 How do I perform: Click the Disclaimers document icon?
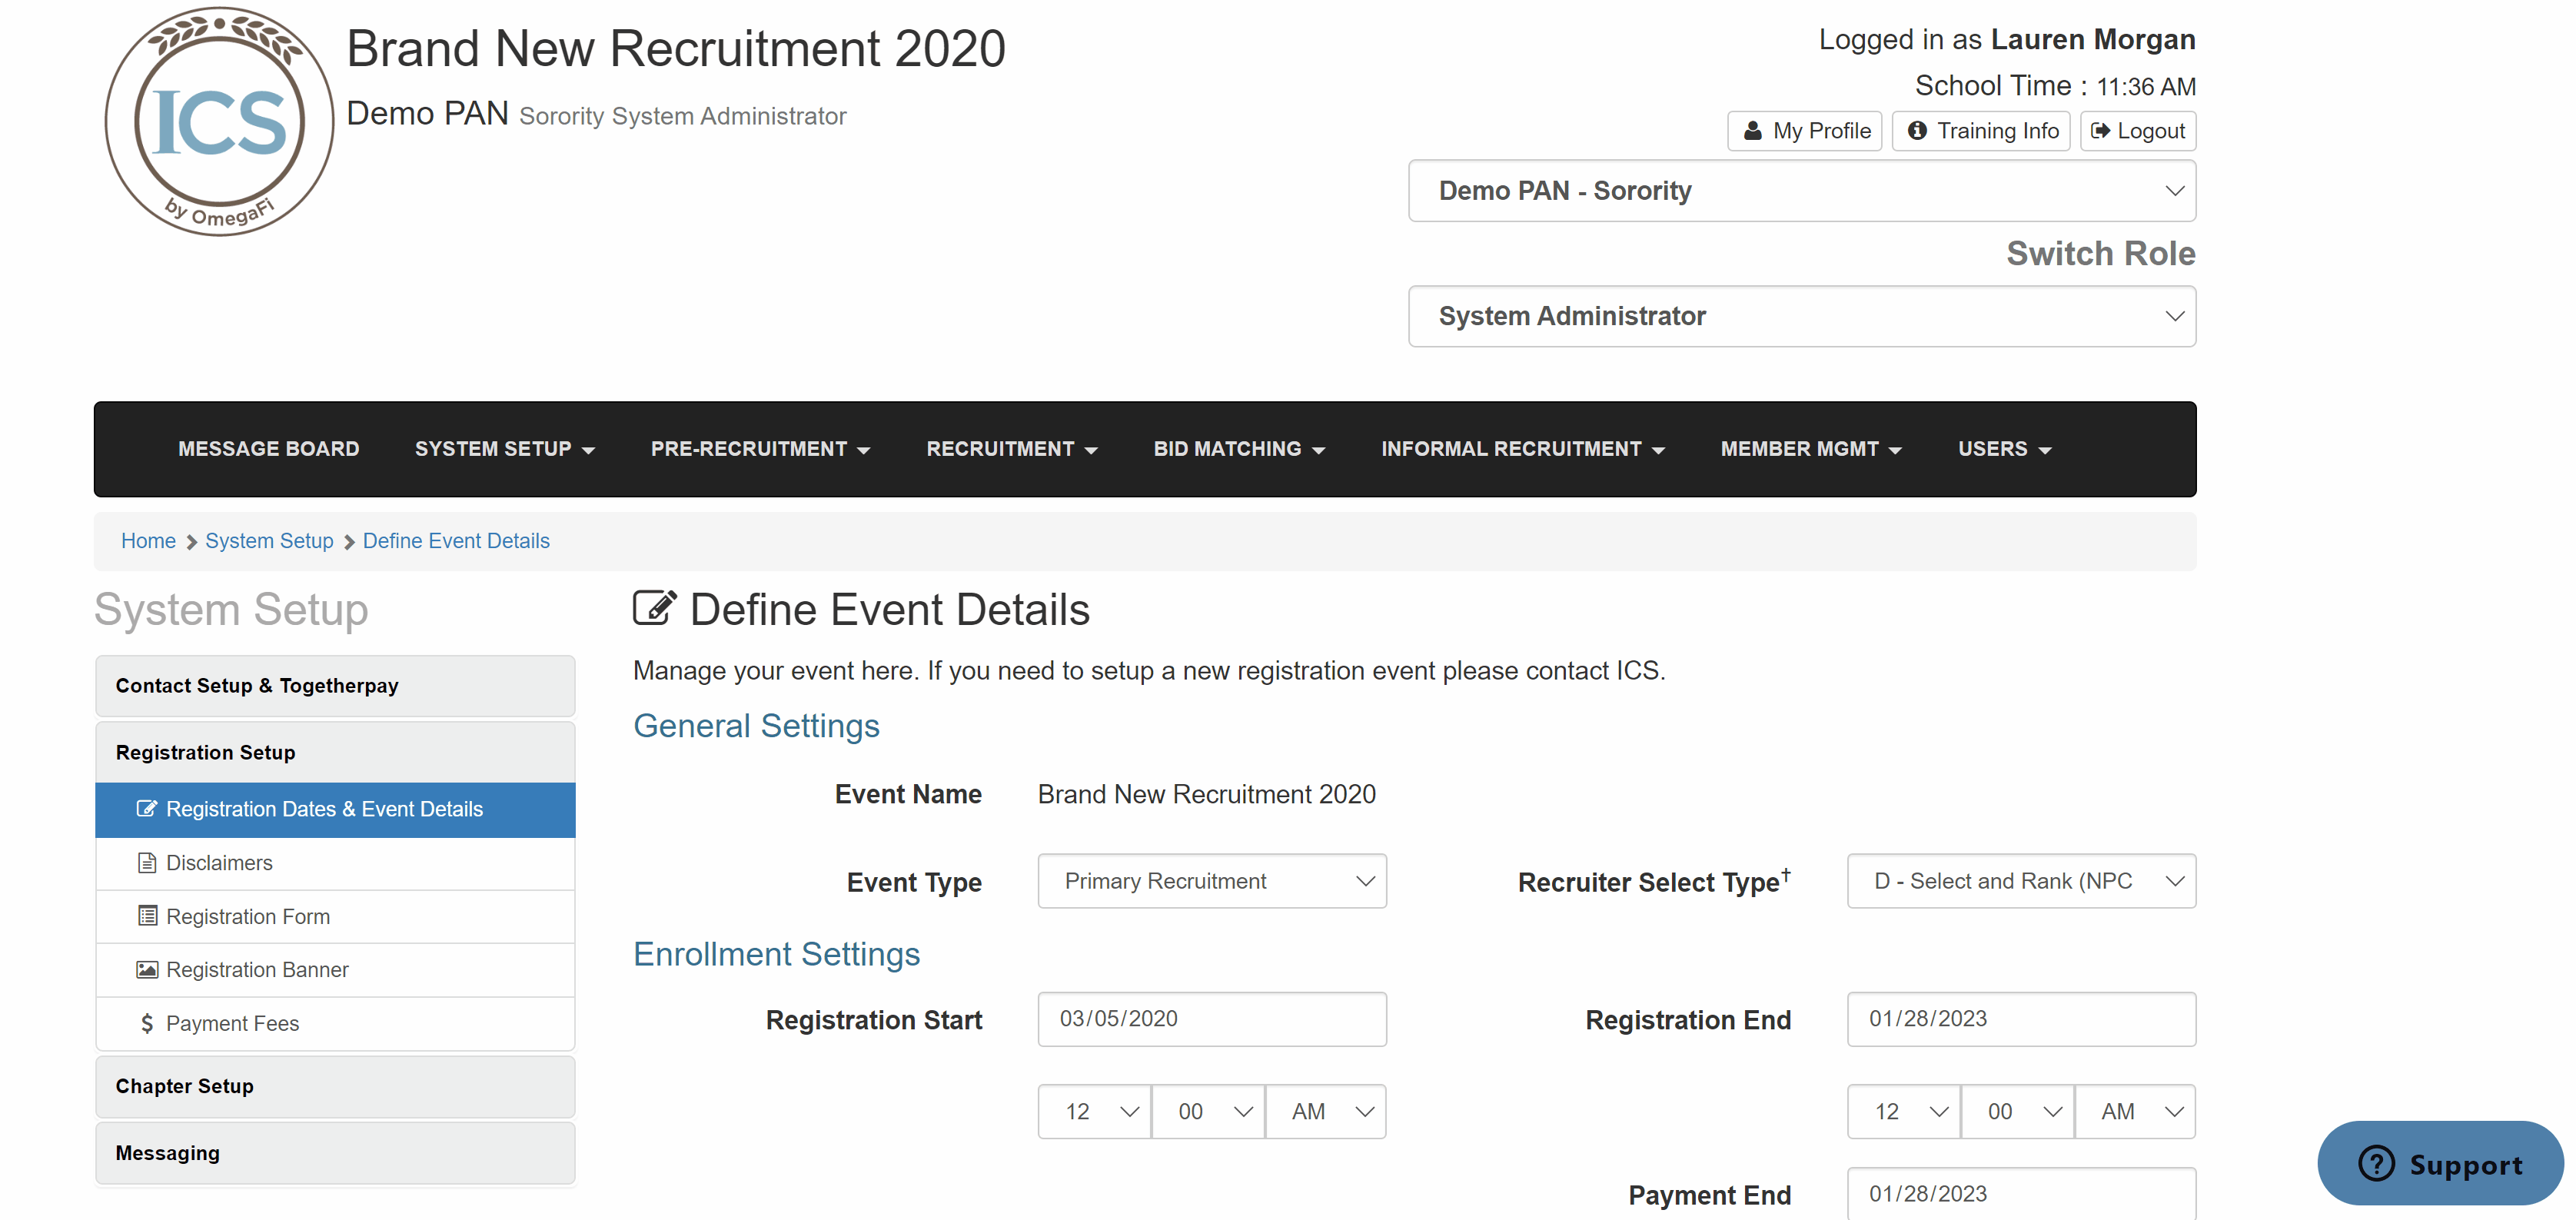pyautogui.click(x=147, y=863)
